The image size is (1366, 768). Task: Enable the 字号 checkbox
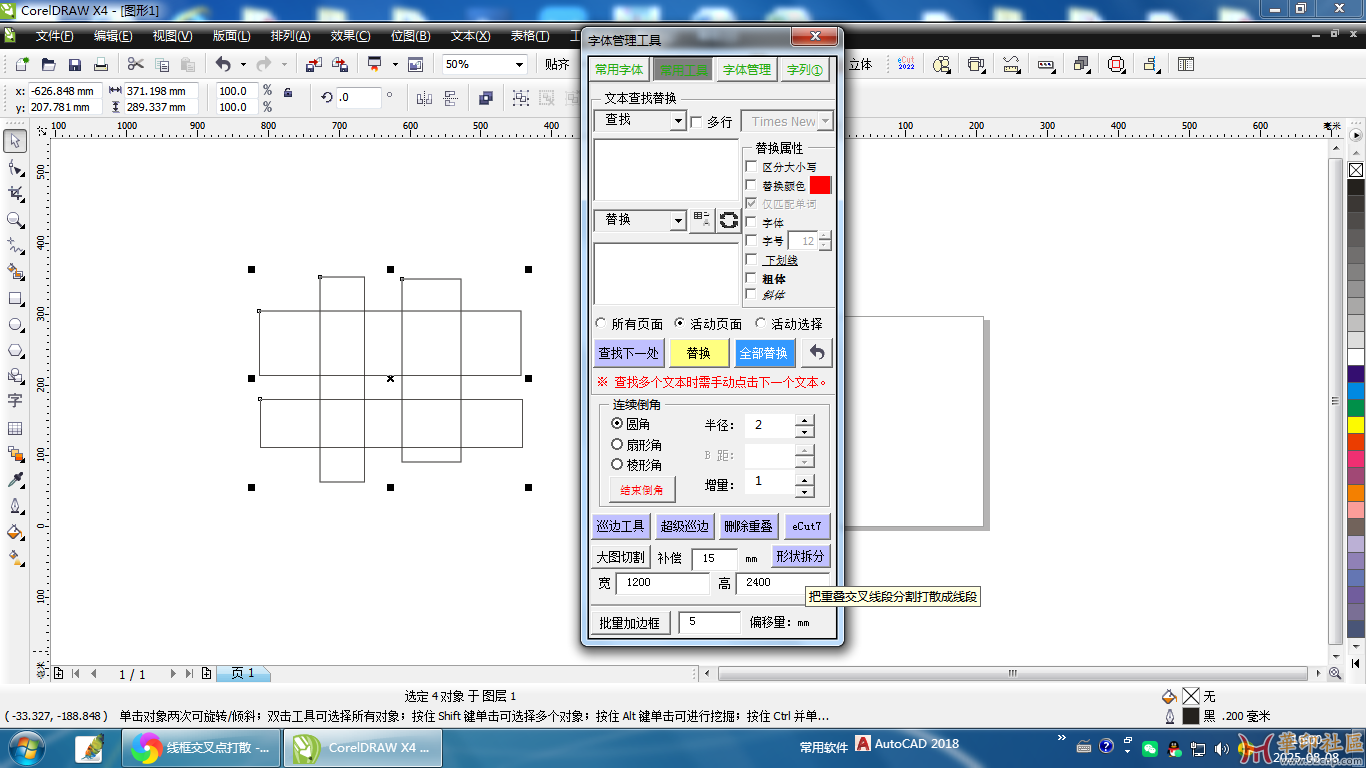(x=751, y=241)
